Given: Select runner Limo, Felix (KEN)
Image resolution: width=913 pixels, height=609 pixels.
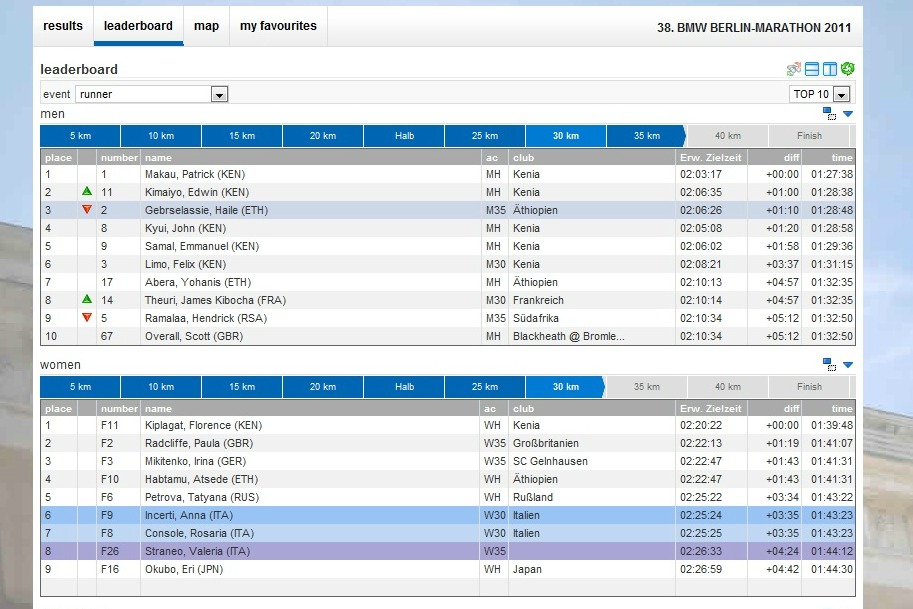Looking at the screenshot, I should 448,264.
